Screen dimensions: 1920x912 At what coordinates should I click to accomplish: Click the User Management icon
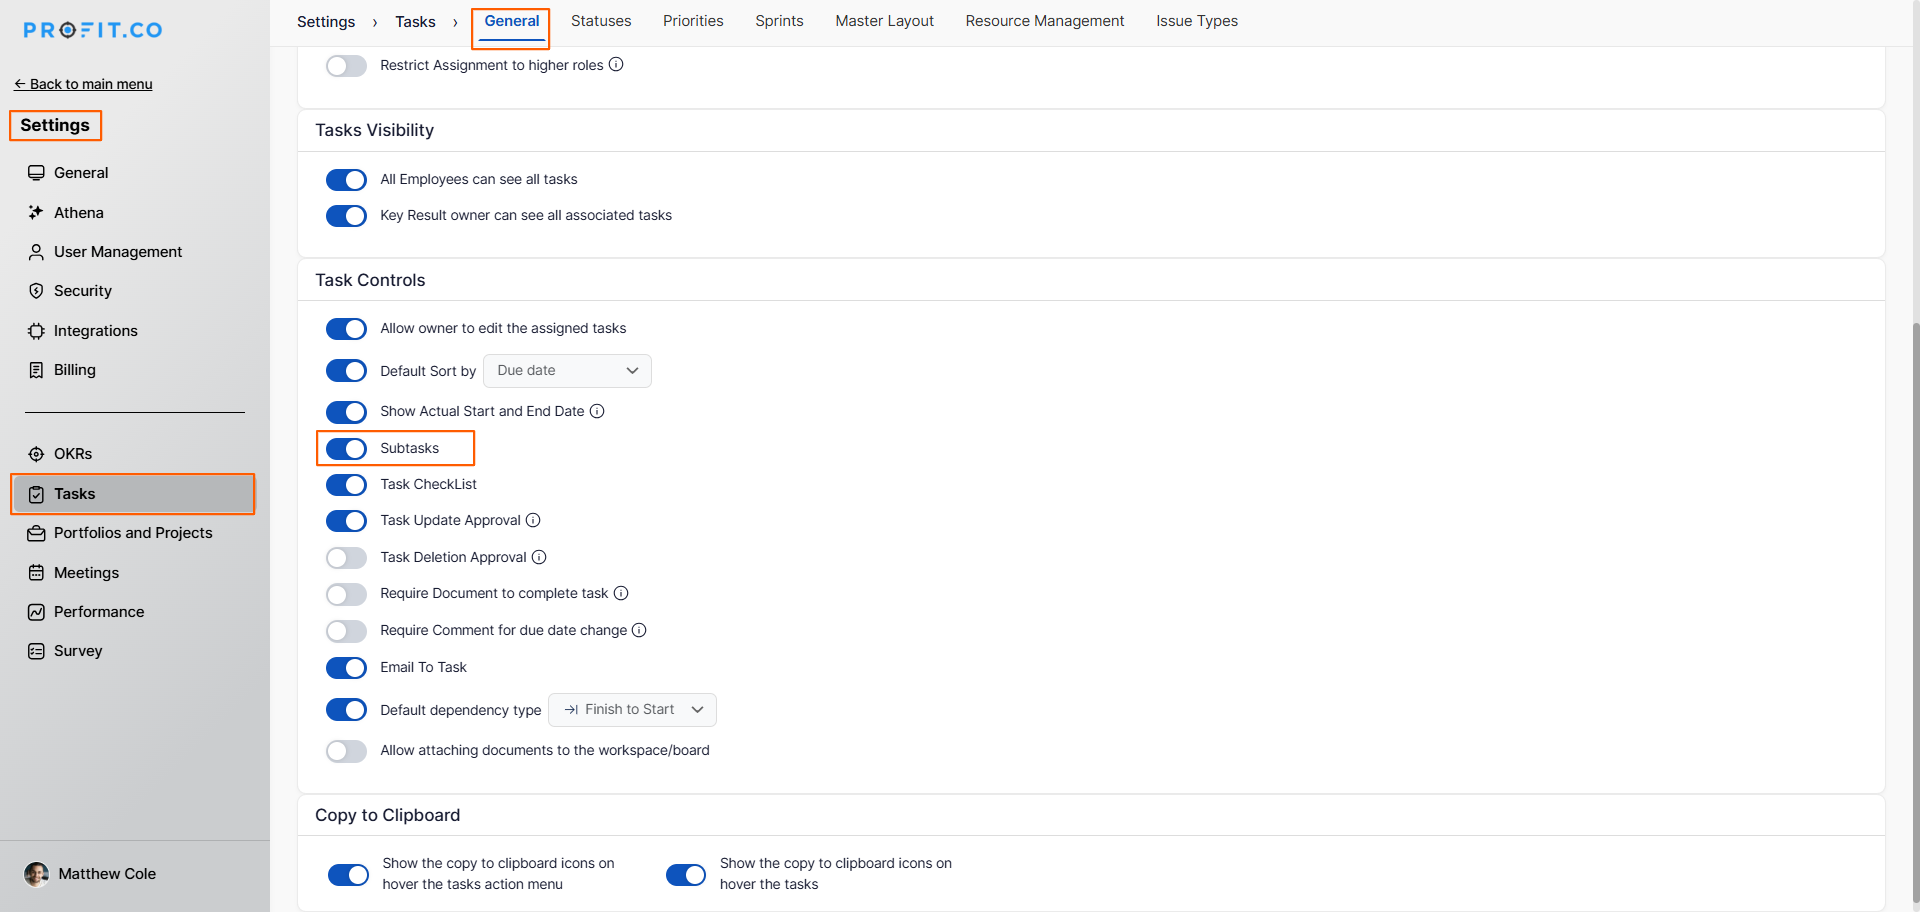pos(36,251)
